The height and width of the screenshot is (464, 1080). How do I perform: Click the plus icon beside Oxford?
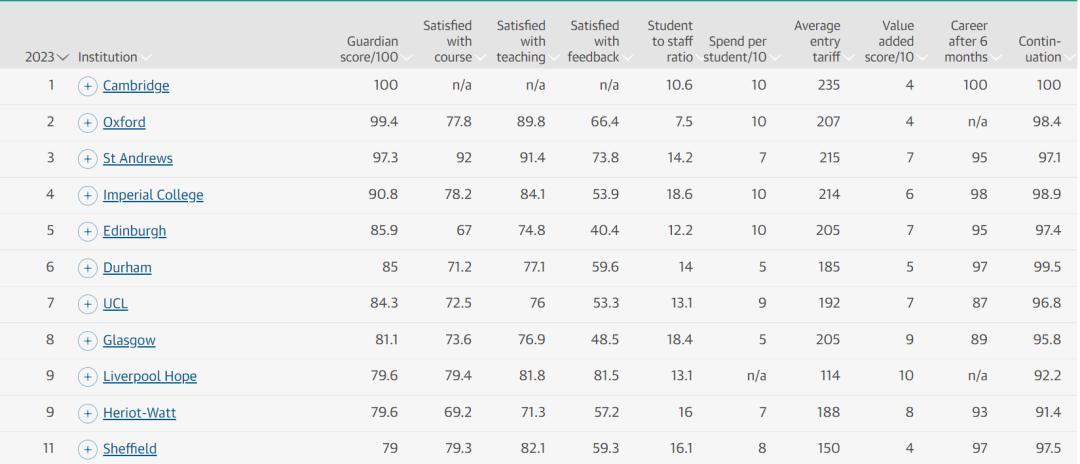[87, 122]
